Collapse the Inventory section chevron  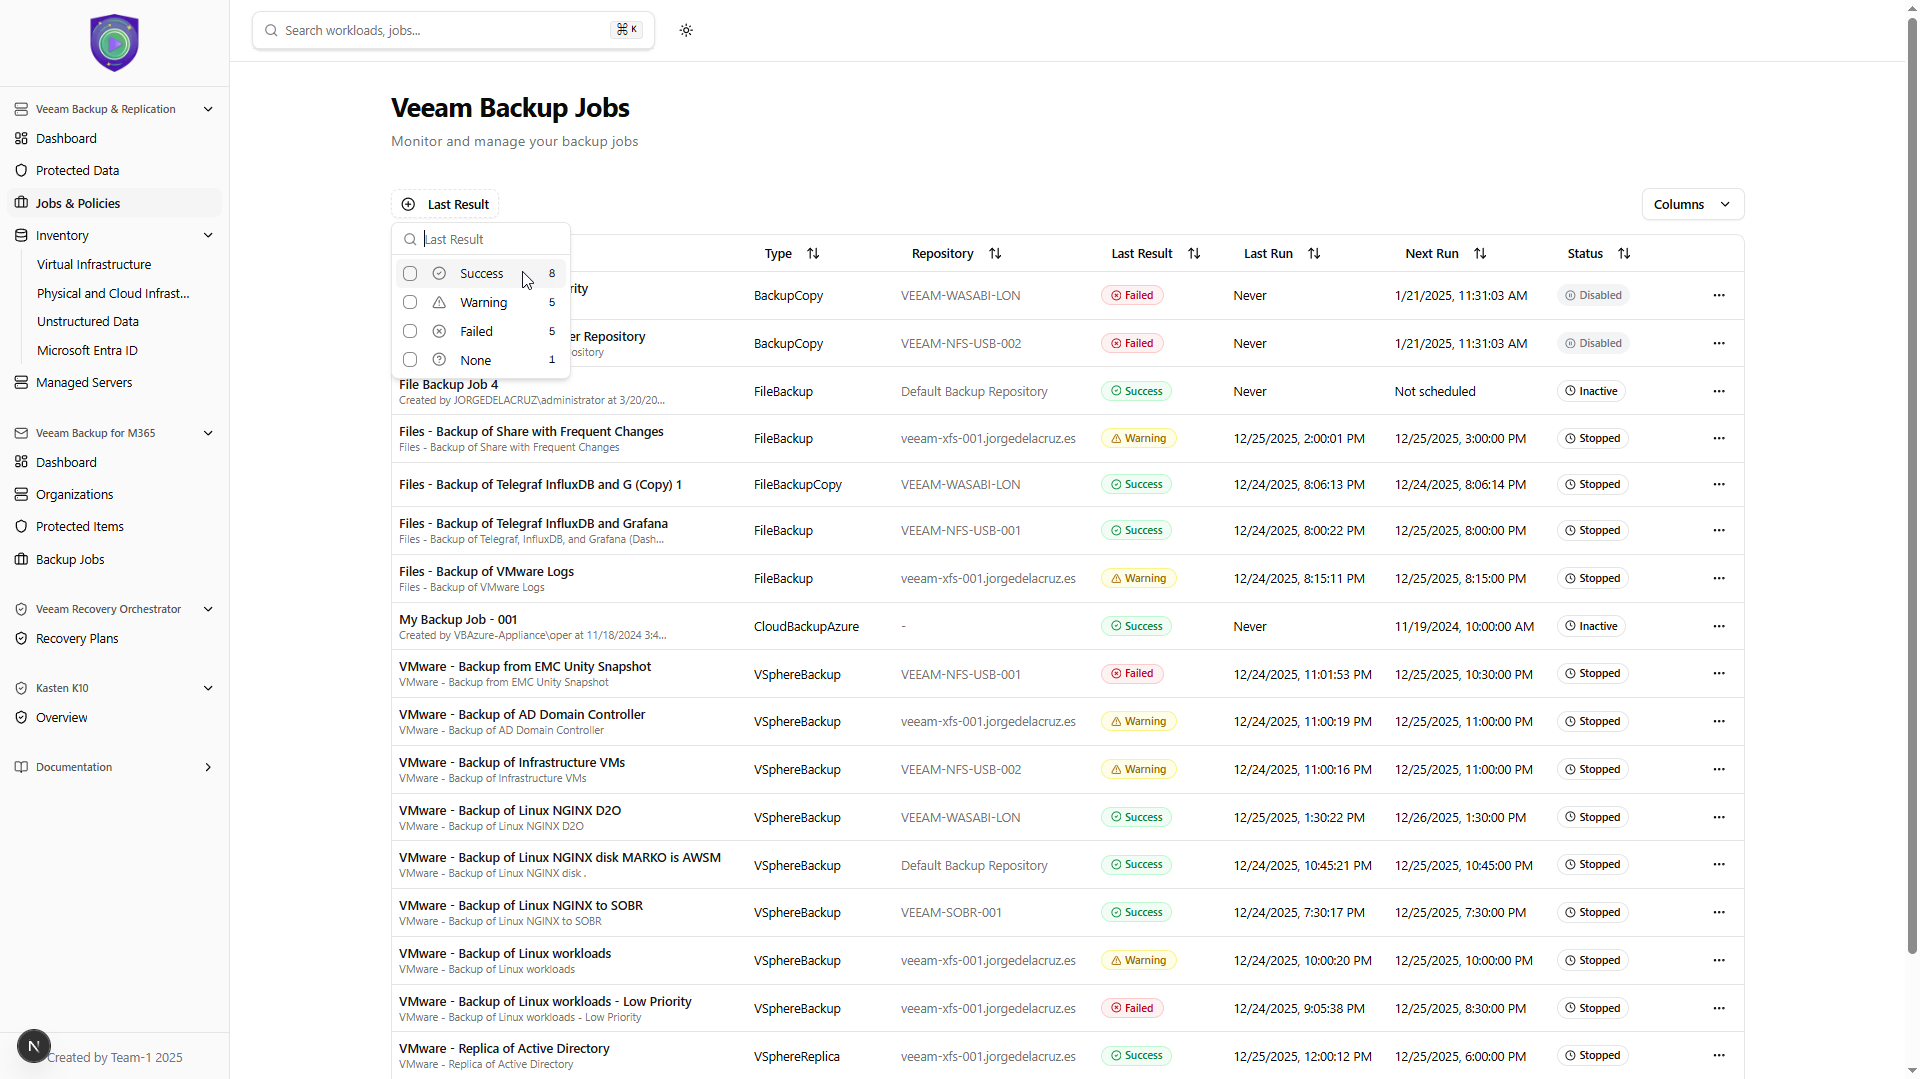[208, 236]
